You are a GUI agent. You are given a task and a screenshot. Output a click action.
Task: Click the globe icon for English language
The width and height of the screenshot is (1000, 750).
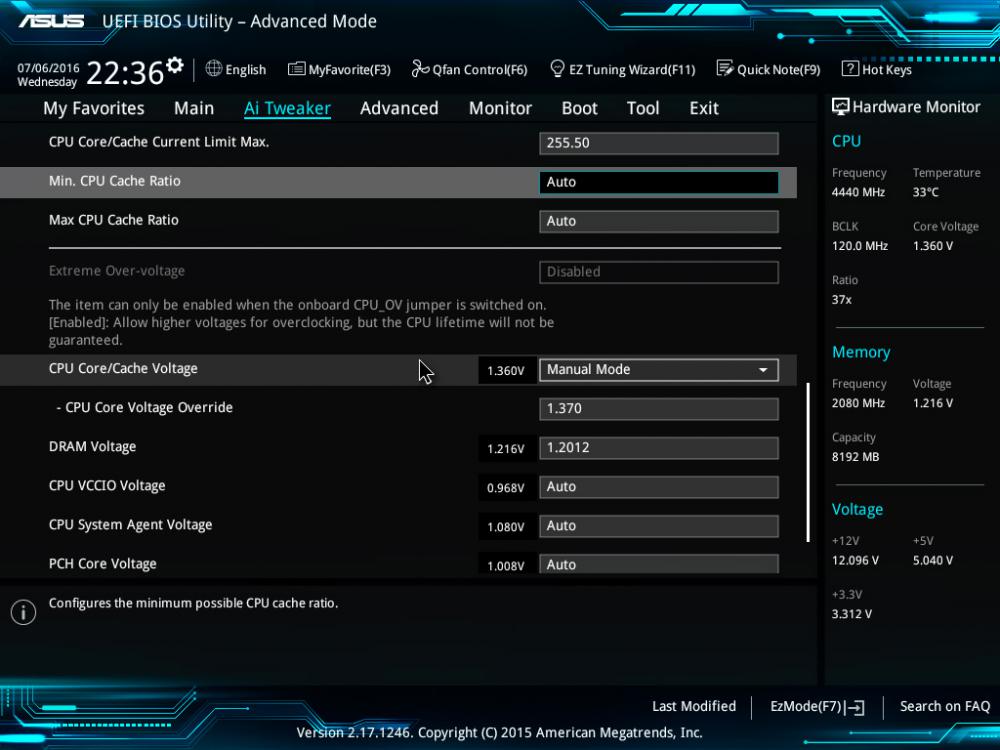click(214, 69)
